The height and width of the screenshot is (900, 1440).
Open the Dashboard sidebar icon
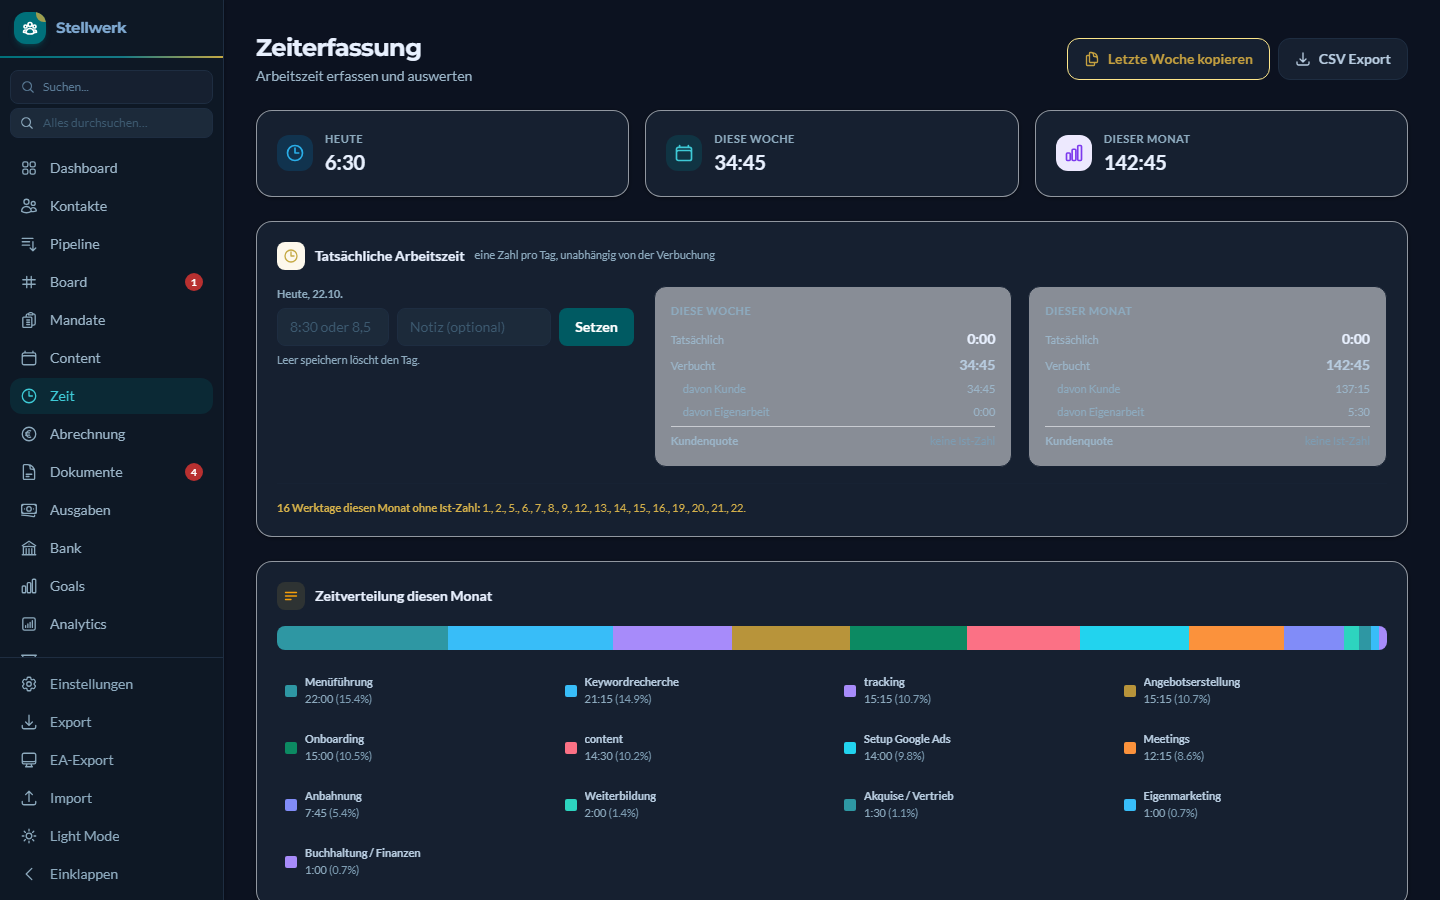(29, 168)
